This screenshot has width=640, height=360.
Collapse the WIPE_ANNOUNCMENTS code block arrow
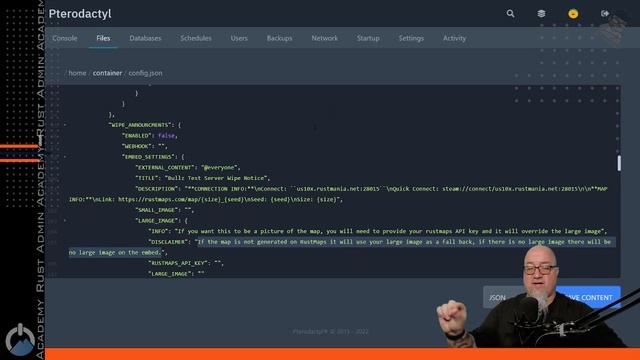coord(65,125)
